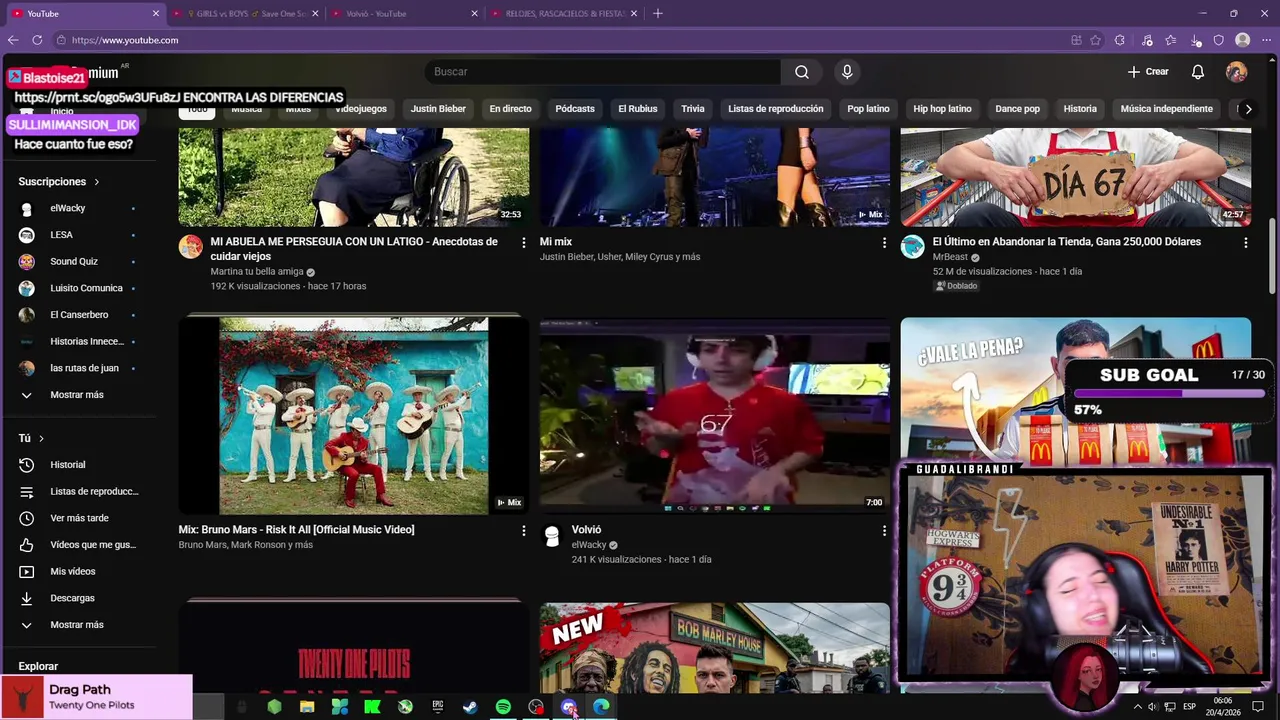Open the browser three-dots settings menu
This screenshot has height=720, width=1280.
pos(1266,40)
